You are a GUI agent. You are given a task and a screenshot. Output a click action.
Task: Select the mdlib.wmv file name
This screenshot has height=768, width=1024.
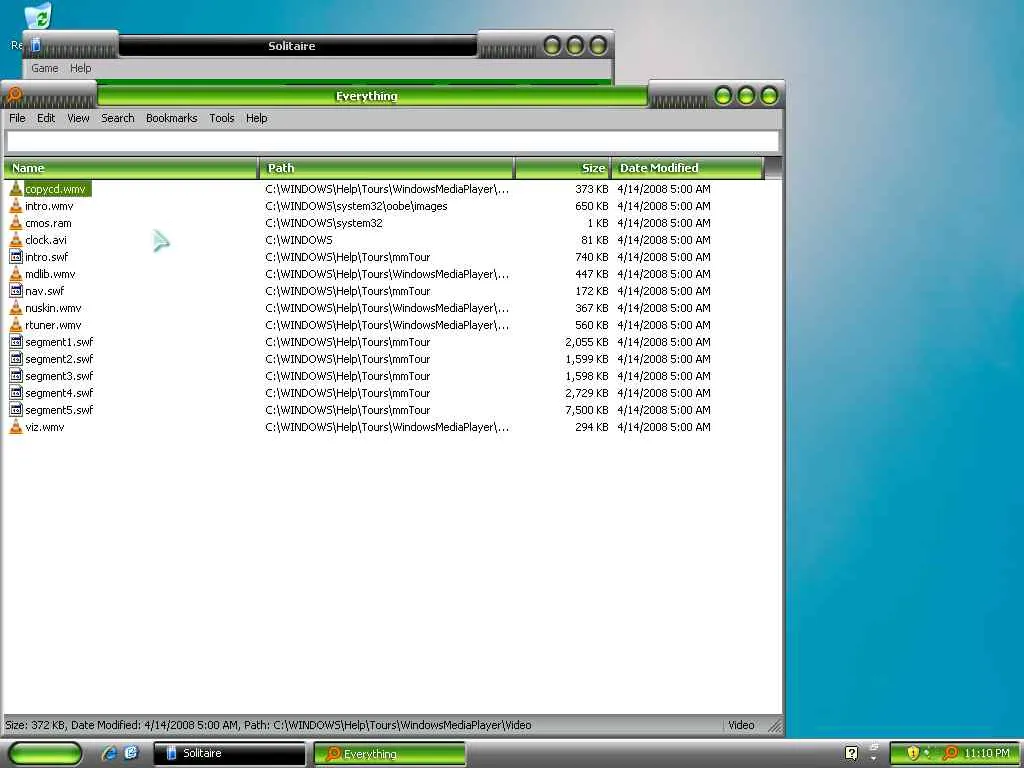point(50,274)
